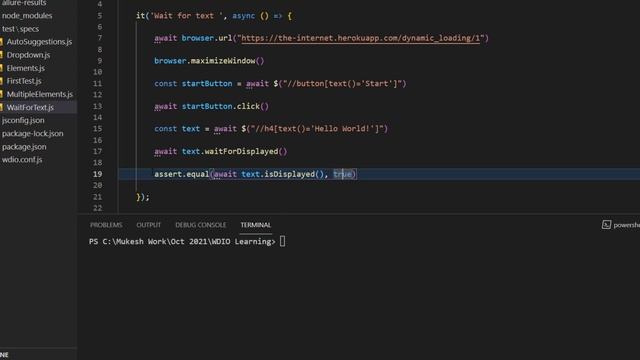Switch to the OUTPUT panel tab

coord(149,225)
